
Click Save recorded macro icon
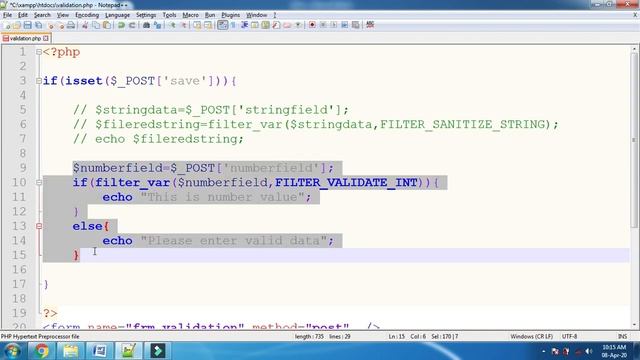tap(356, 25)
